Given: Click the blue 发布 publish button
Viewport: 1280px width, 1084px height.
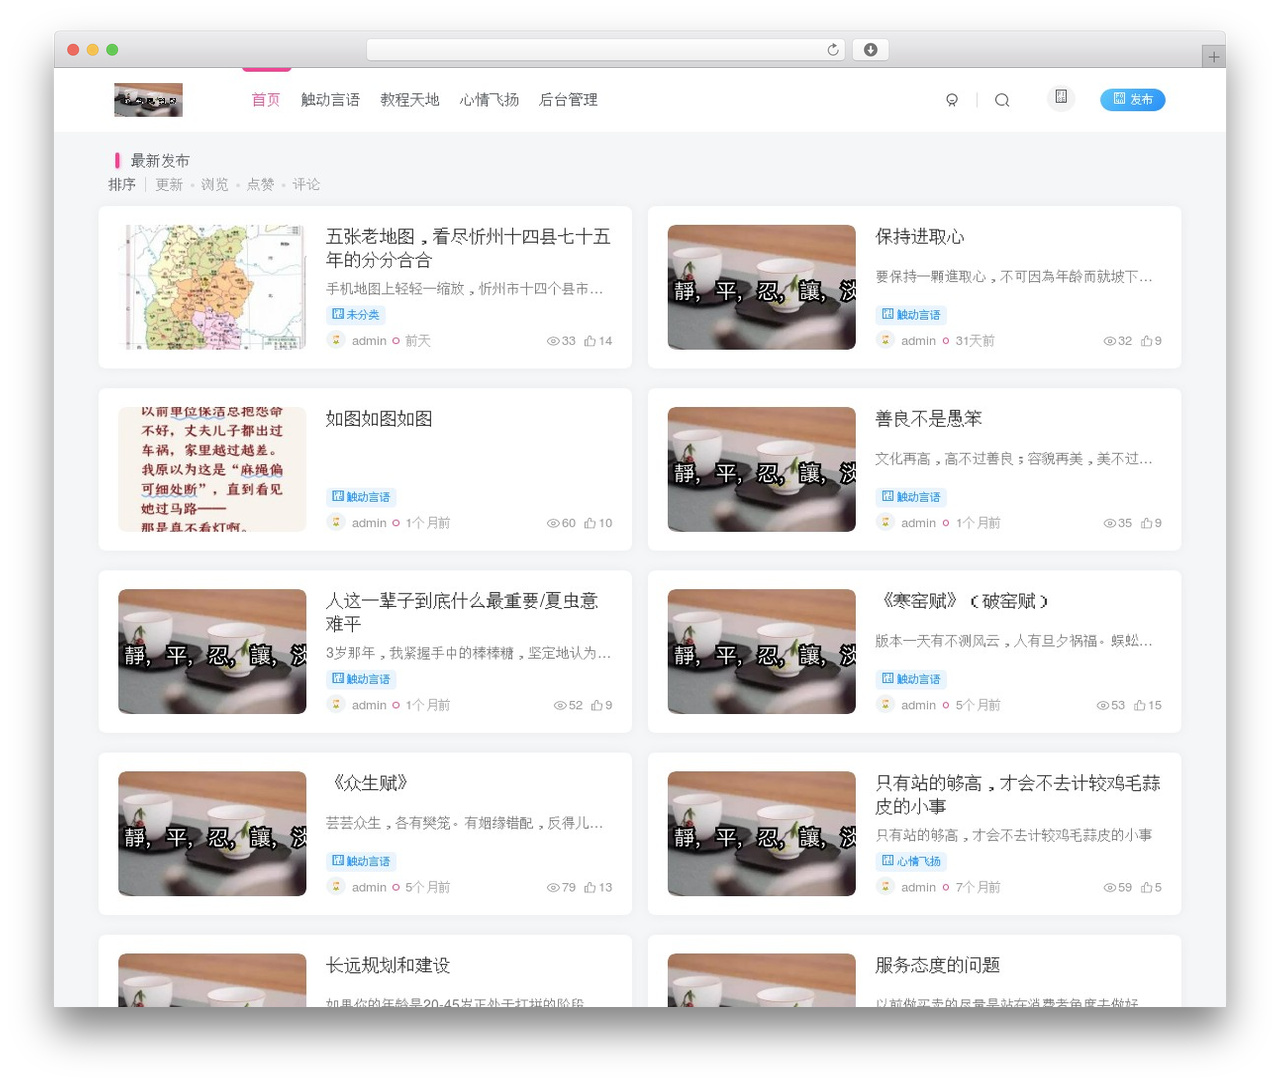Looking at the screenshot, I should pyautogui.click(x=1132, y=99).
